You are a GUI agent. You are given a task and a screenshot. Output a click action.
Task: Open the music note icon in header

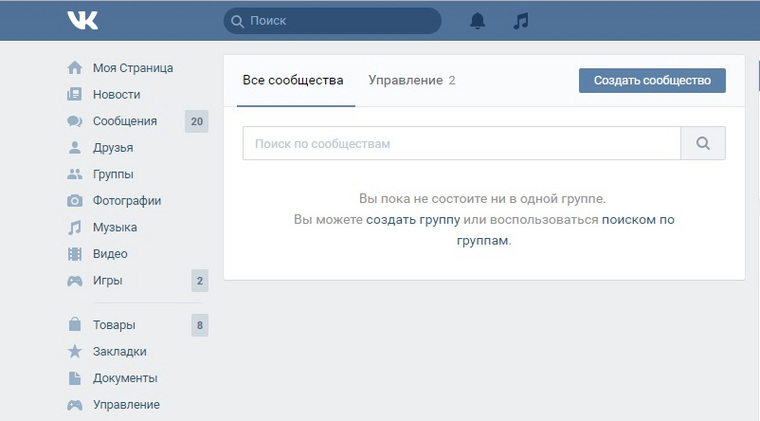pyautogui.click(x=521, y=21)
